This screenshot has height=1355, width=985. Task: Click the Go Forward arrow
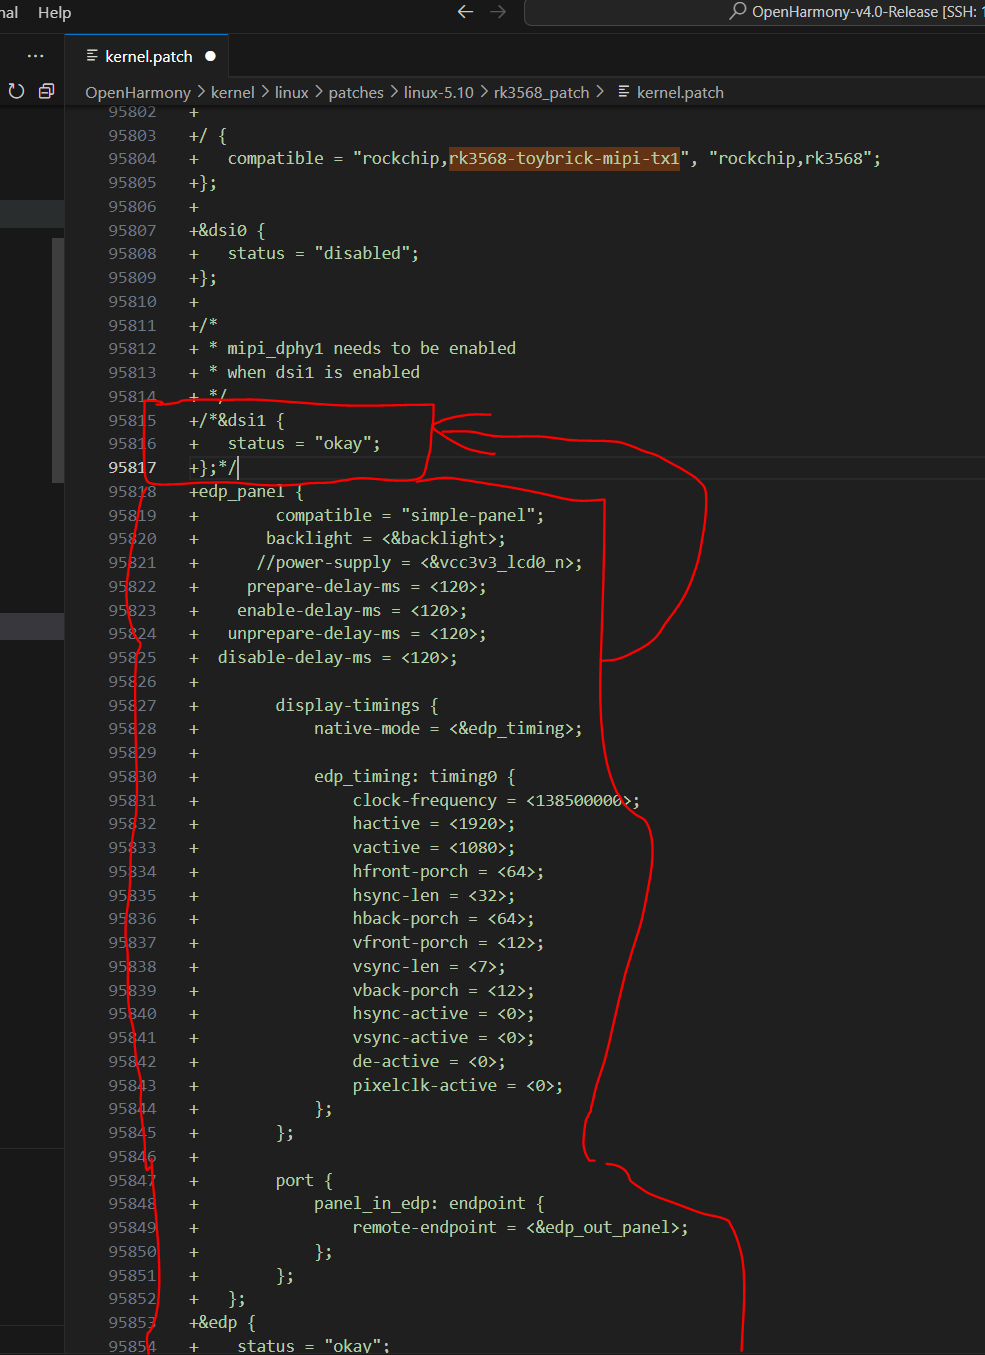coord(498,12)
